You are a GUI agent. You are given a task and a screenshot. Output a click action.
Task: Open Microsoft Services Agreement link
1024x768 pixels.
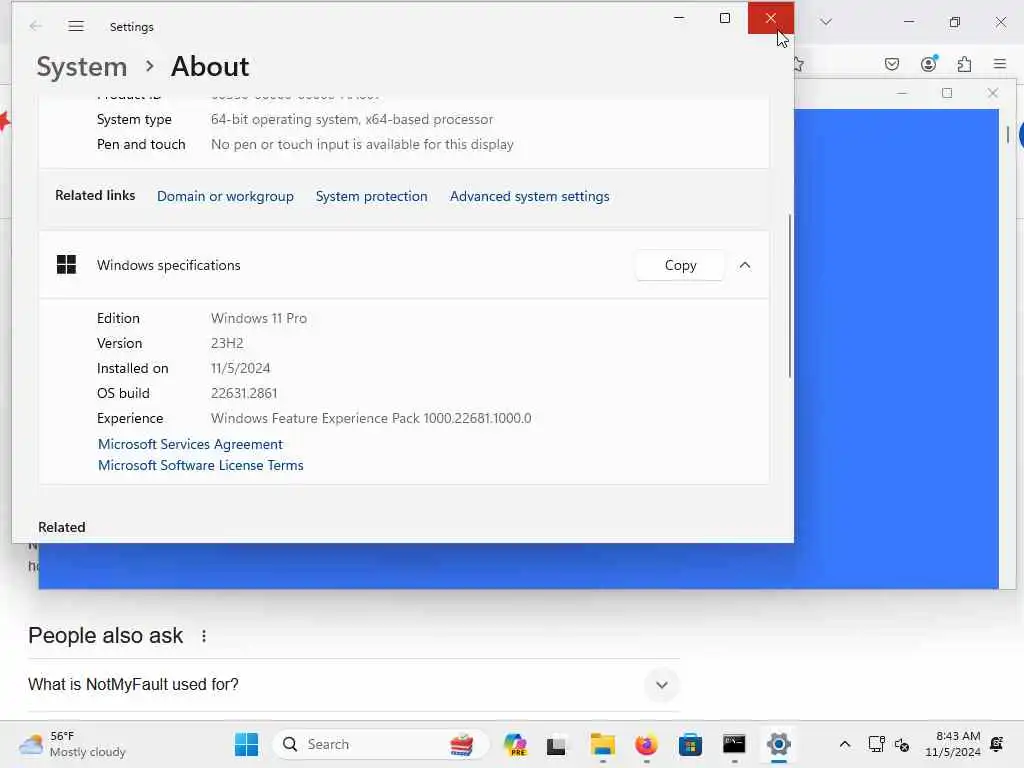[190, 444]
